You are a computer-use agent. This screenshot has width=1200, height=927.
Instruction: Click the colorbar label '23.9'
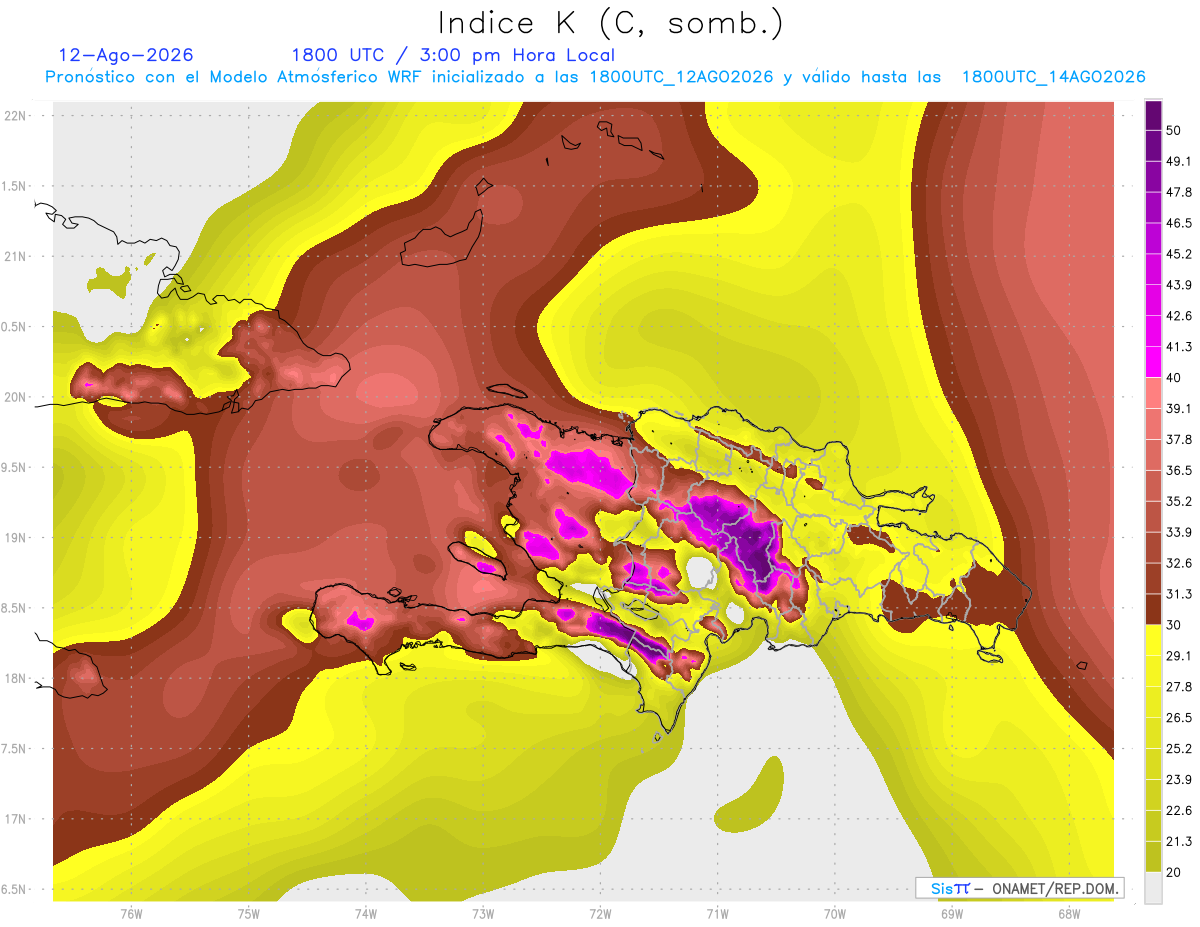[x=1179, y=779]
